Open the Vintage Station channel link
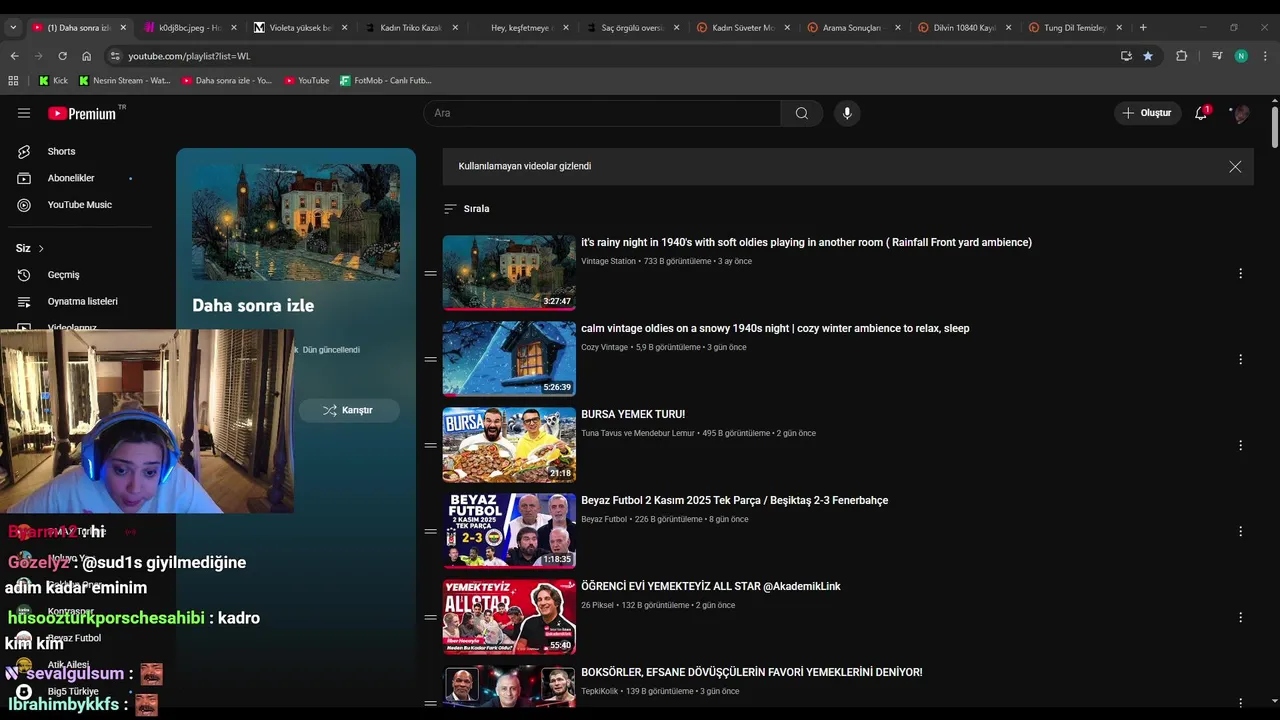Image resolution: width=1280 pixels, height=720 pixels. click(x=608, y=261)
